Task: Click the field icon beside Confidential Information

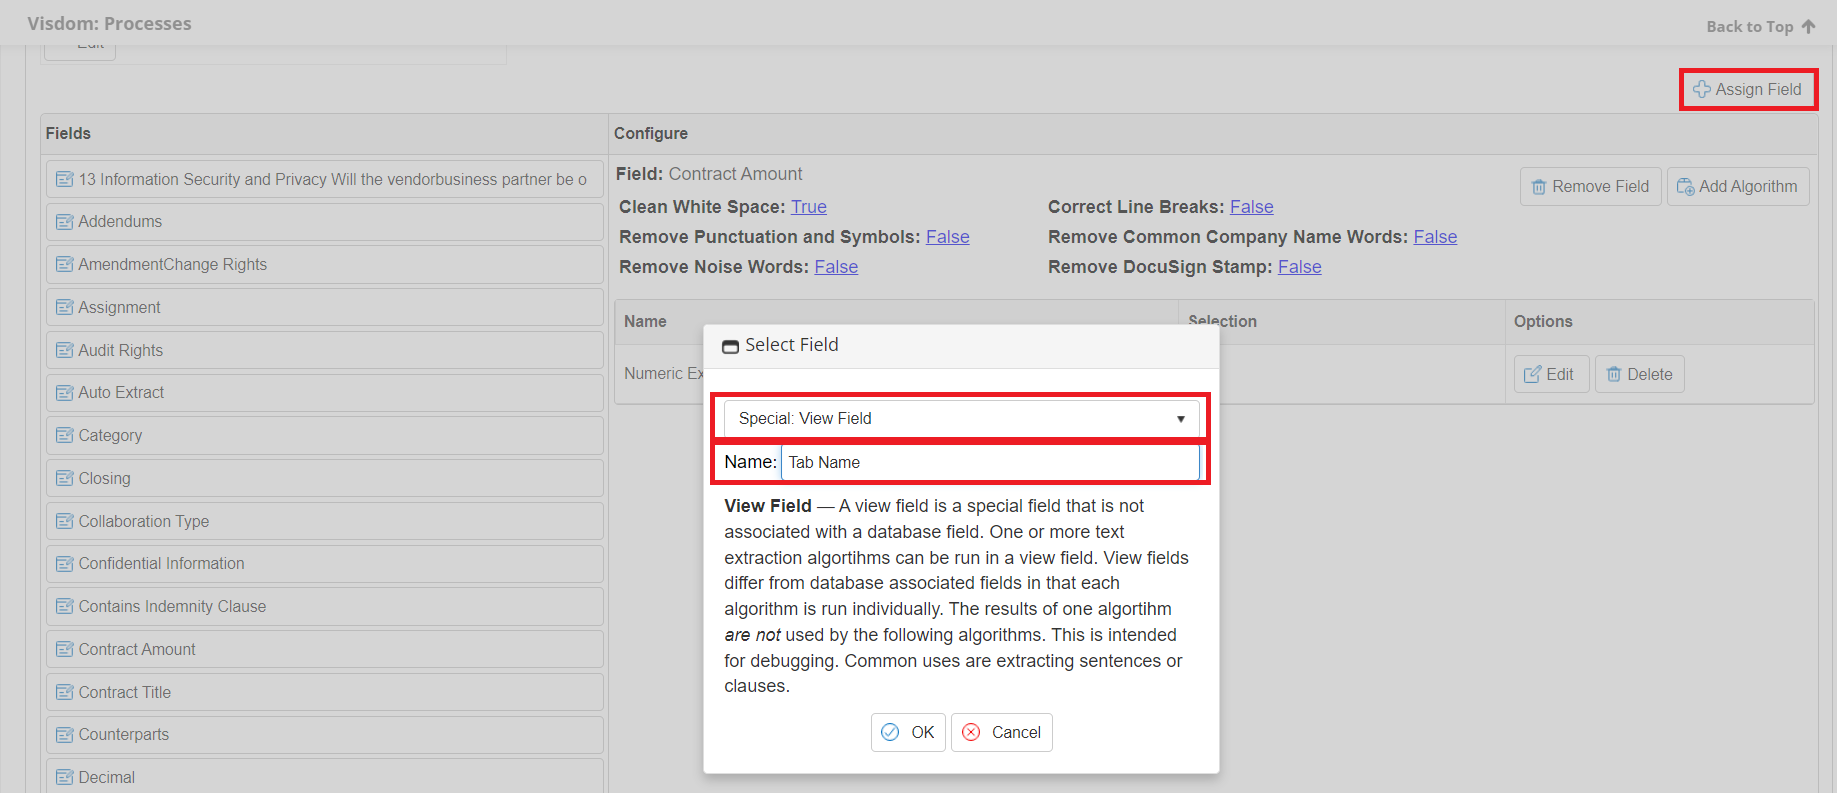Action: [x=65, y=564]
